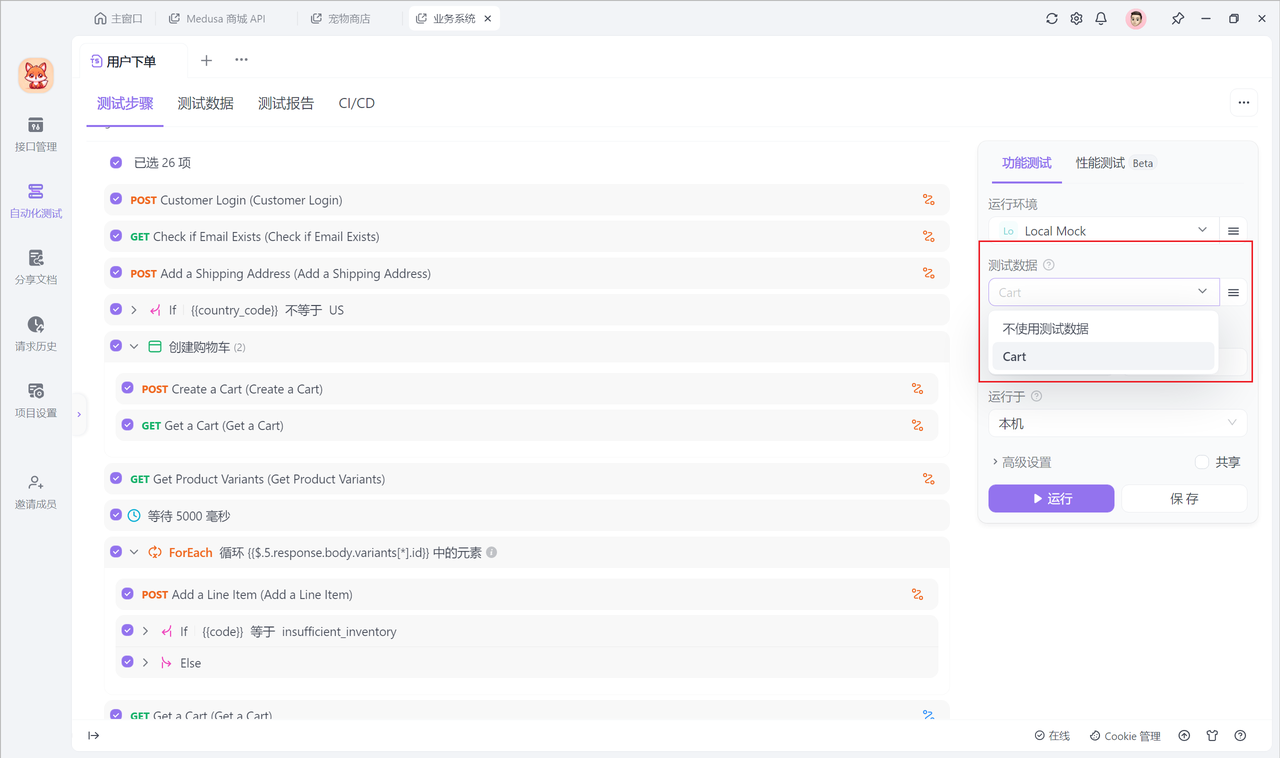The image size is (1280, 758).
Task: Click 在线 status indicator
Action: tap(1052, 736)
